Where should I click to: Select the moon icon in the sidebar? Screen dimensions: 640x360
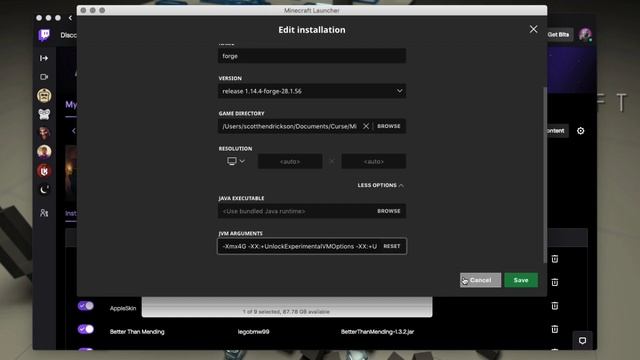pyautogui.click(x=44, y=190)
